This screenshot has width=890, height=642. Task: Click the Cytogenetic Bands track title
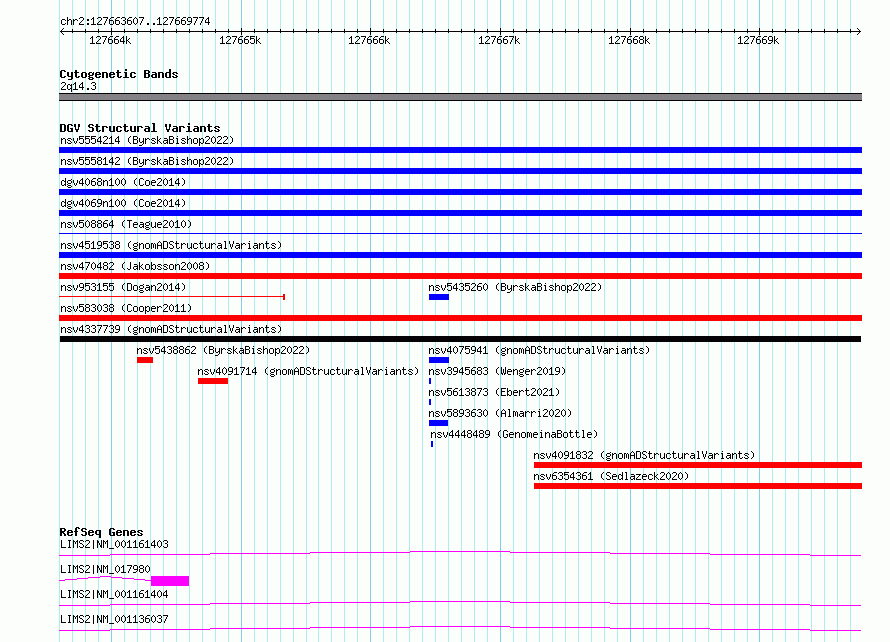tap(119, 74)
